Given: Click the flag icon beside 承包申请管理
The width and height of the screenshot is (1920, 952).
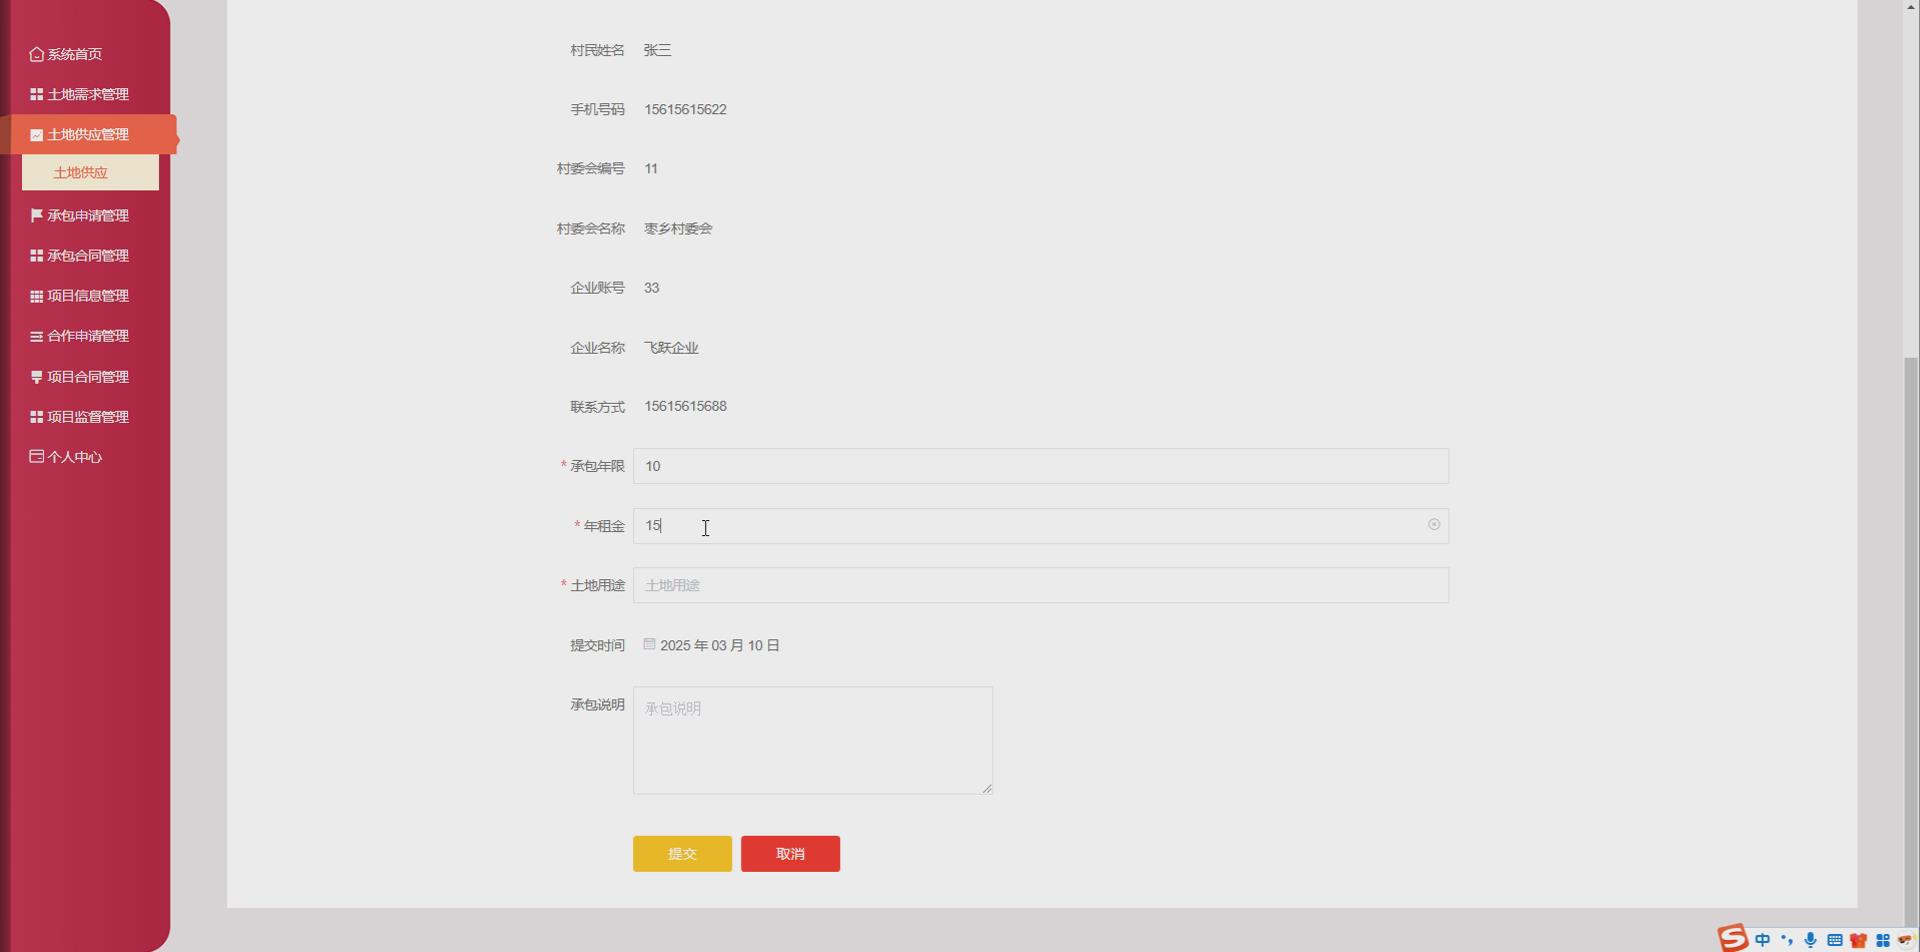Looking at the screenshot, I should (x=37, y=215).
